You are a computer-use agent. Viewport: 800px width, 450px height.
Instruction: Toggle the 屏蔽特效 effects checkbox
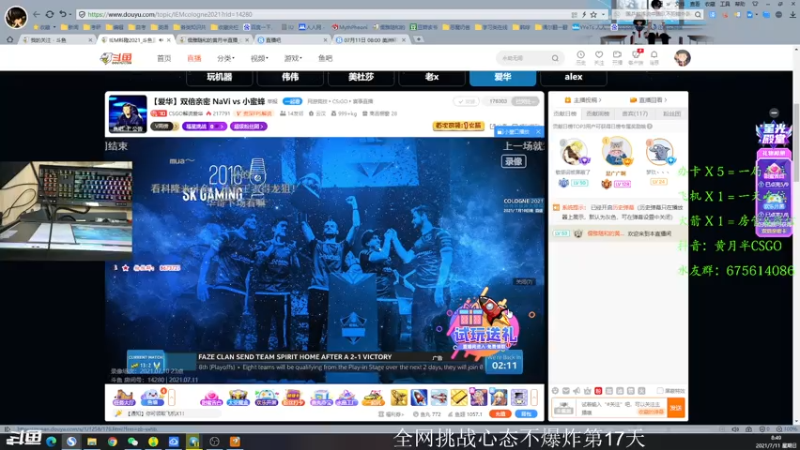[660, 391]
